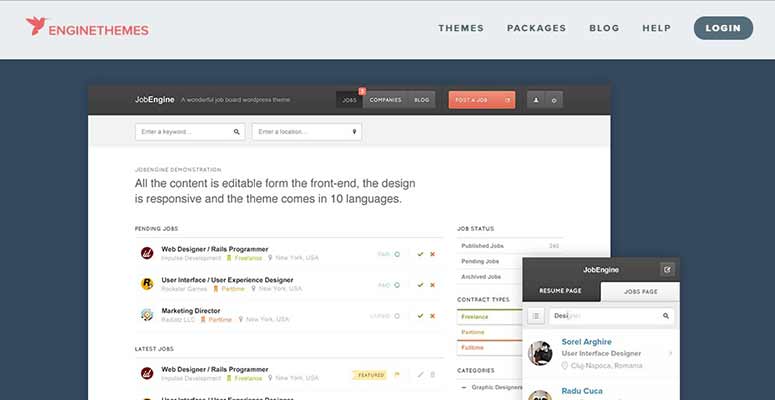Approve the Marketing Director job
The height and width of the screenshot is (400, 775).
click(x=420, y=316)
